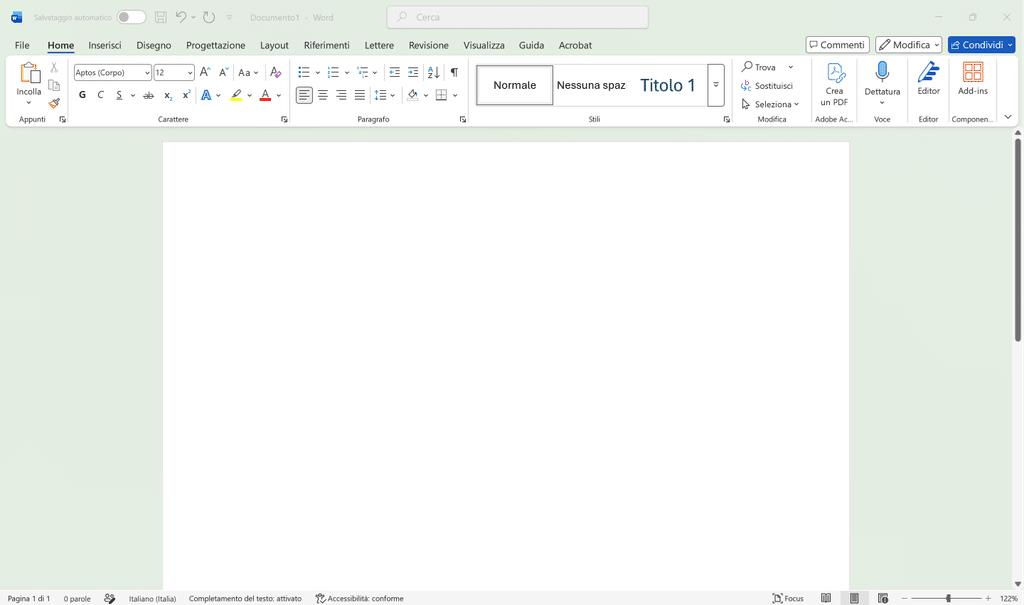Click the Copia icon in Appunti
This screenshot has height=605, width=1024.
point(54,86)
